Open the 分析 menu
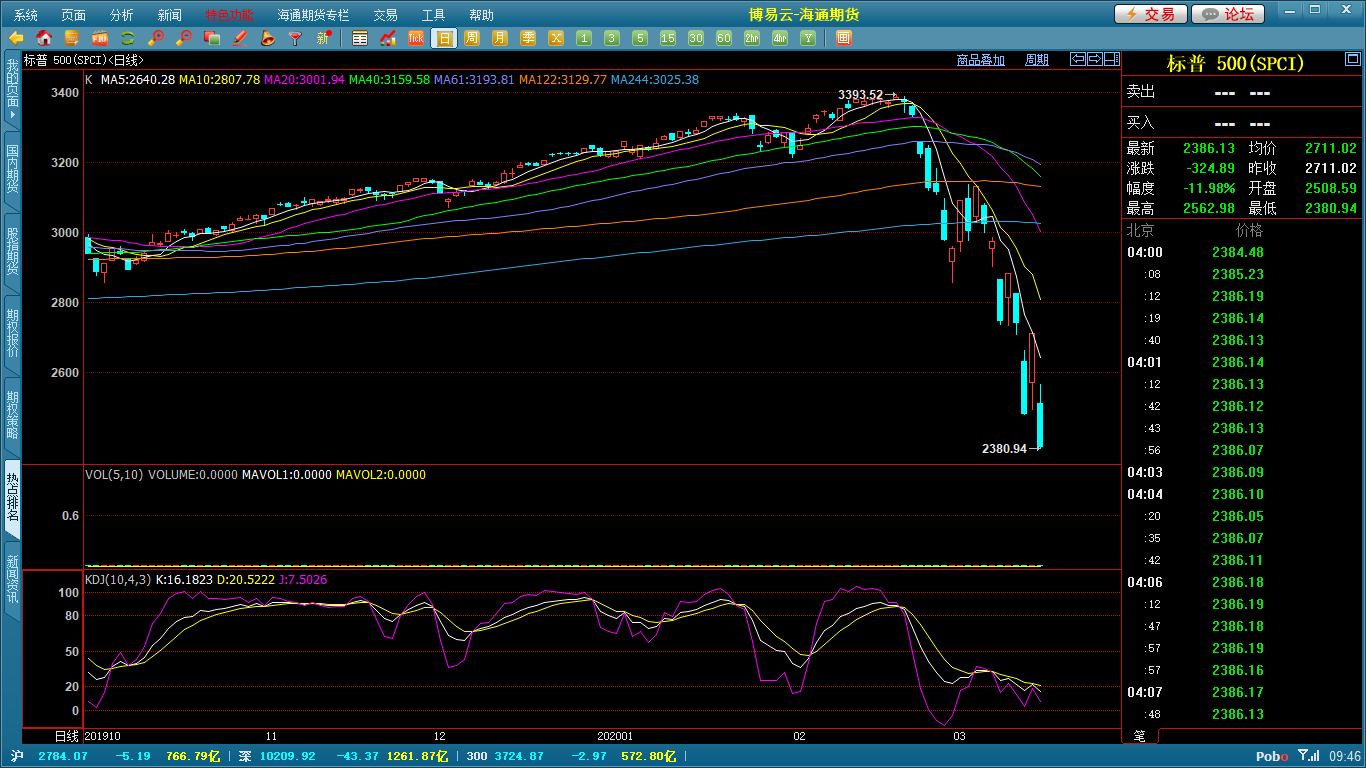Viewport: 1366px width, 768px height. [x=121, y=15]
